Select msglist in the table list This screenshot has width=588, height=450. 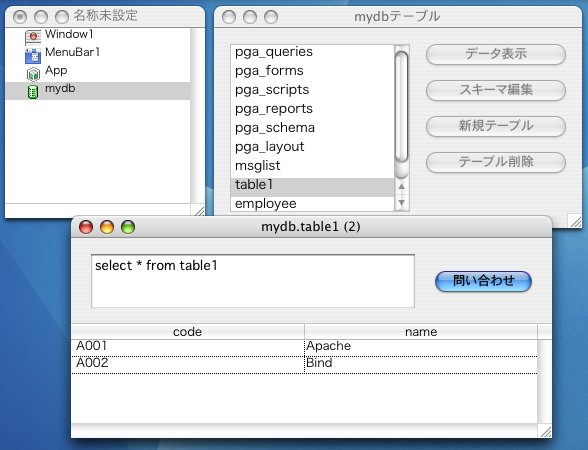(312, 166)
